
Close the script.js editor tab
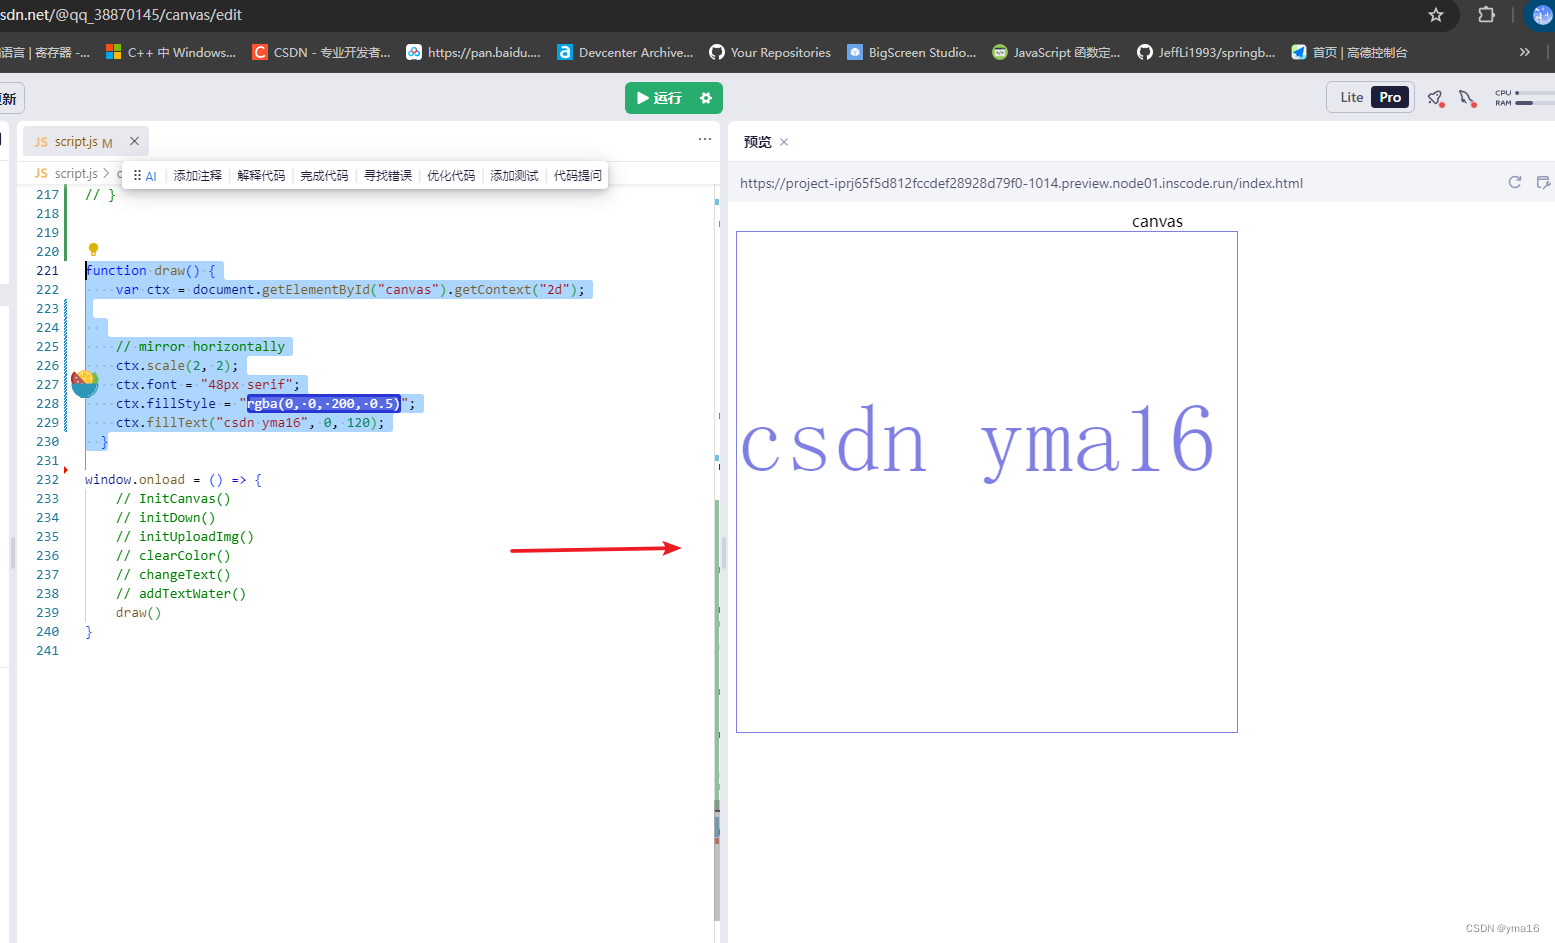[x=134, y=141]
